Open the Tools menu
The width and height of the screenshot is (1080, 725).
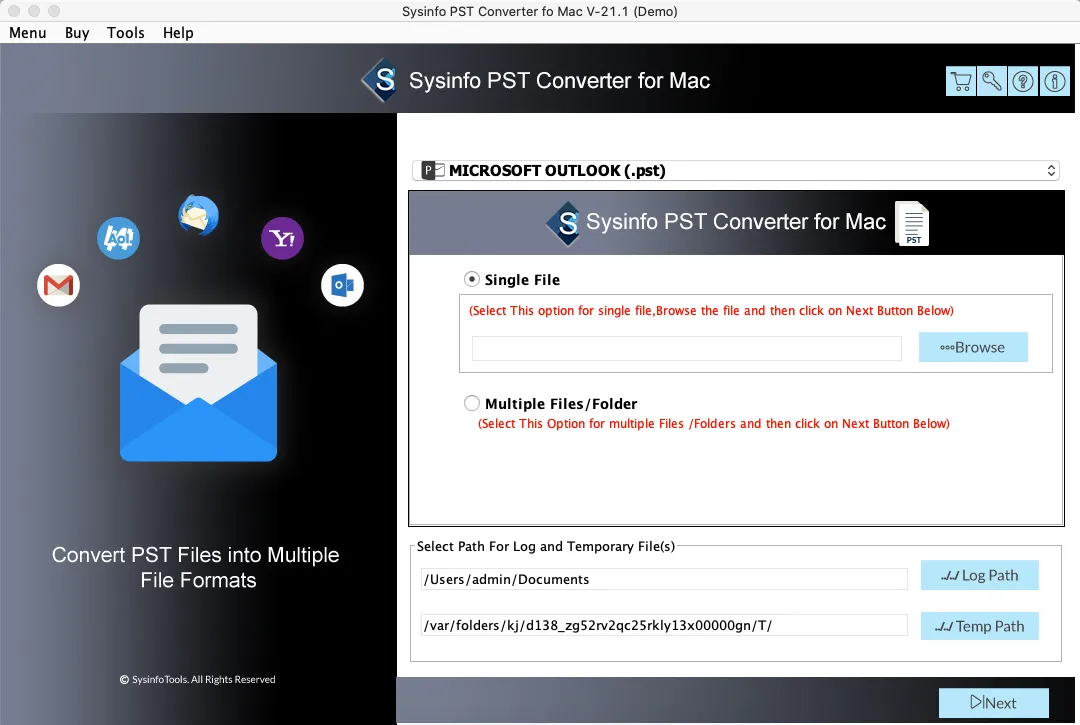(126, 33)
